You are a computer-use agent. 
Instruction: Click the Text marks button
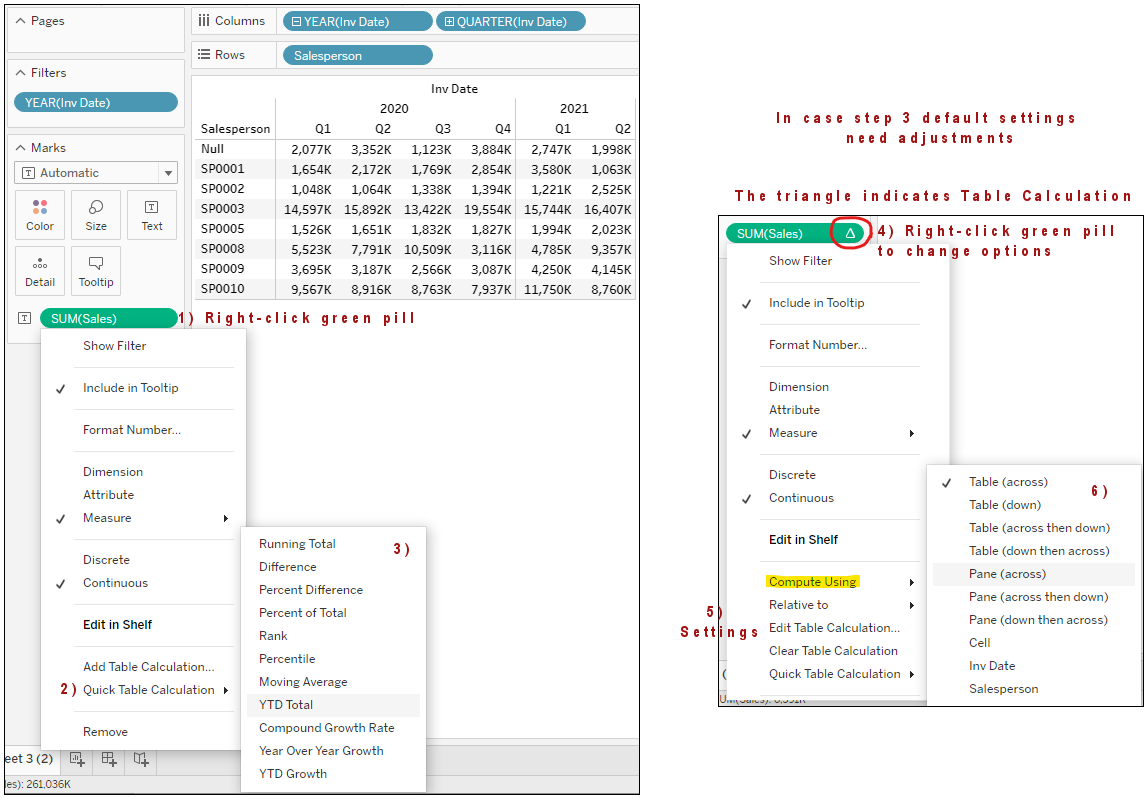pyautogui.click(x=152, y=215)
